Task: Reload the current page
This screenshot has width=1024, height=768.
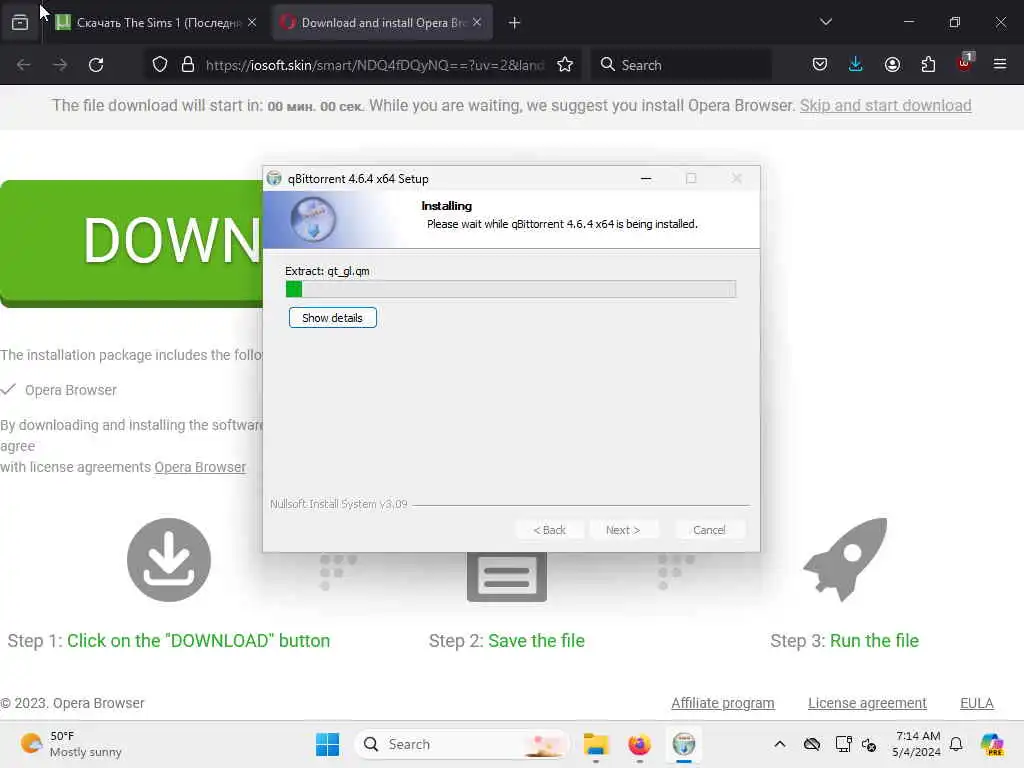Action: point(96,65)
